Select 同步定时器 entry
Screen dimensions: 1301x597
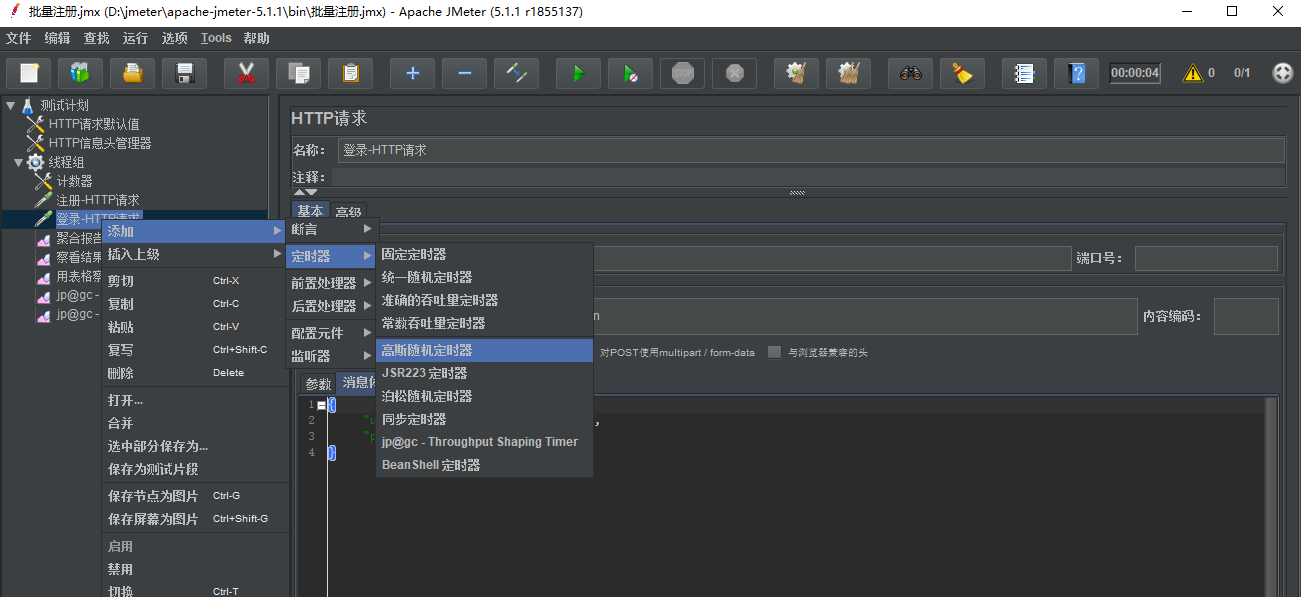pos(485,419)
